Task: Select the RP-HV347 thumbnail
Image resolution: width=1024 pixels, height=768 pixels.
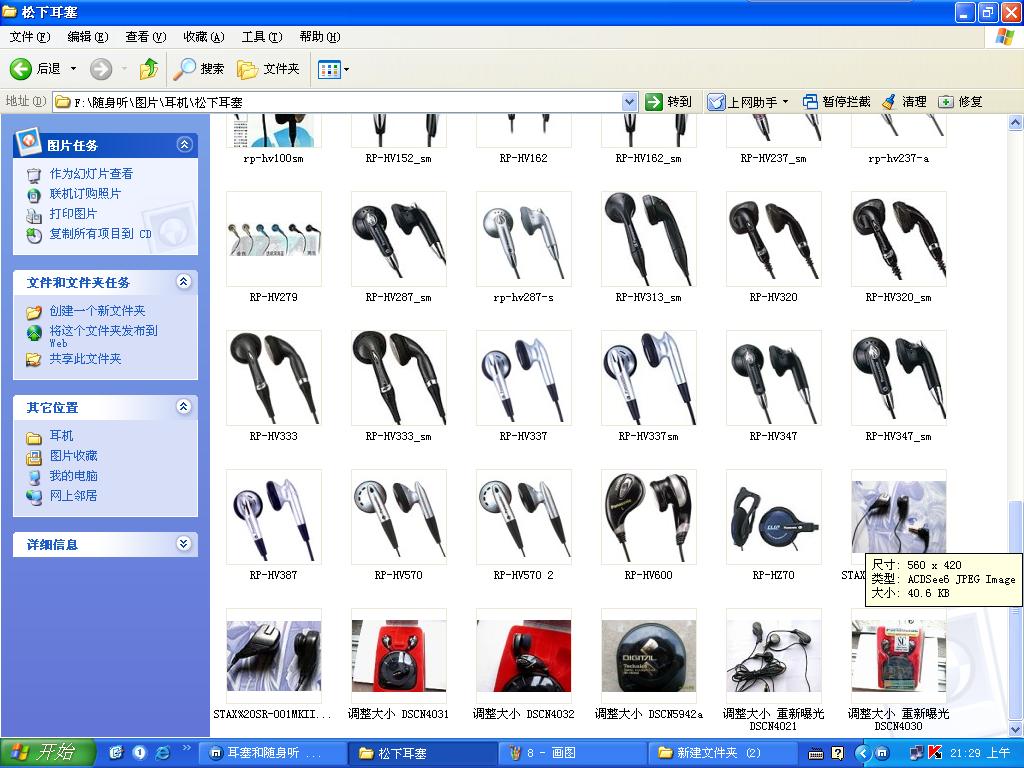Action: (x=774, y=378)
